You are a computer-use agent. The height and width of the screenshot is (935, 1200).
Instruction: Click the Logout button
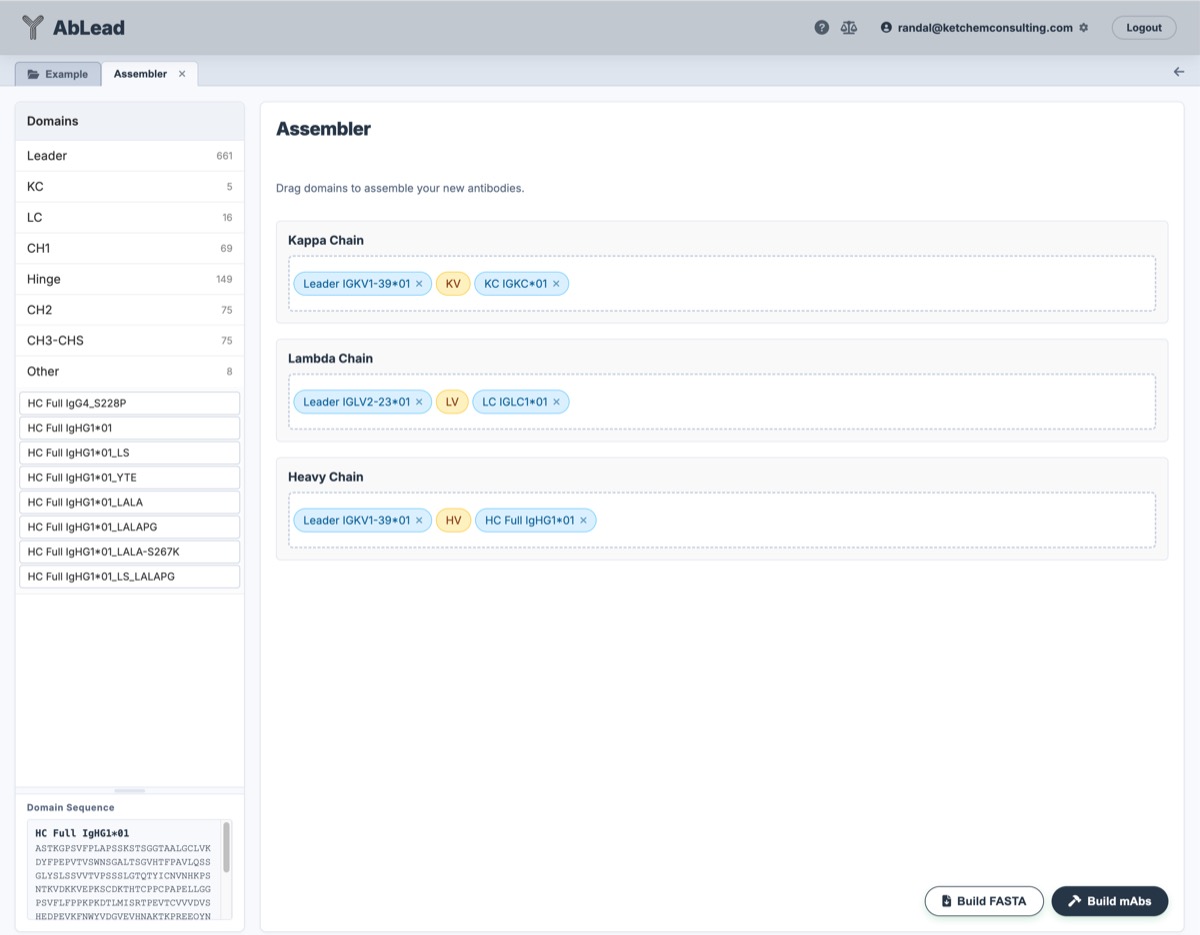point(1143,28)
